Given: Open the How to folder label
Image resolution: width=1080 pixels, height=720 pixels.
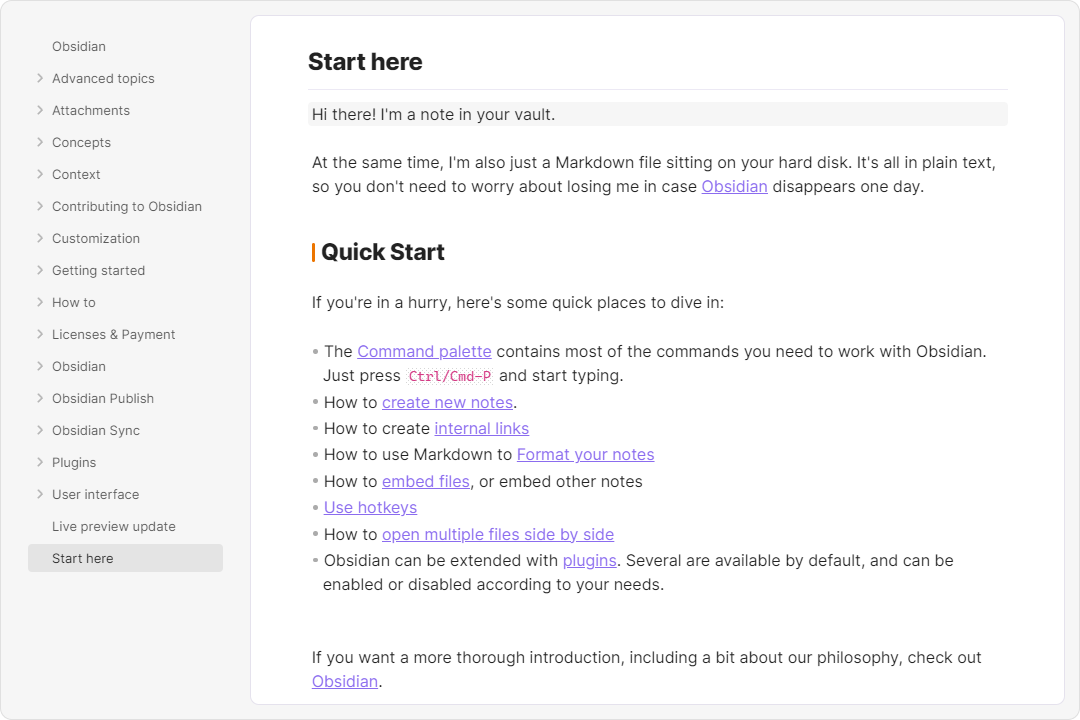Looking at the screenshot, I should pyautogui.click(x=74, y=302).
